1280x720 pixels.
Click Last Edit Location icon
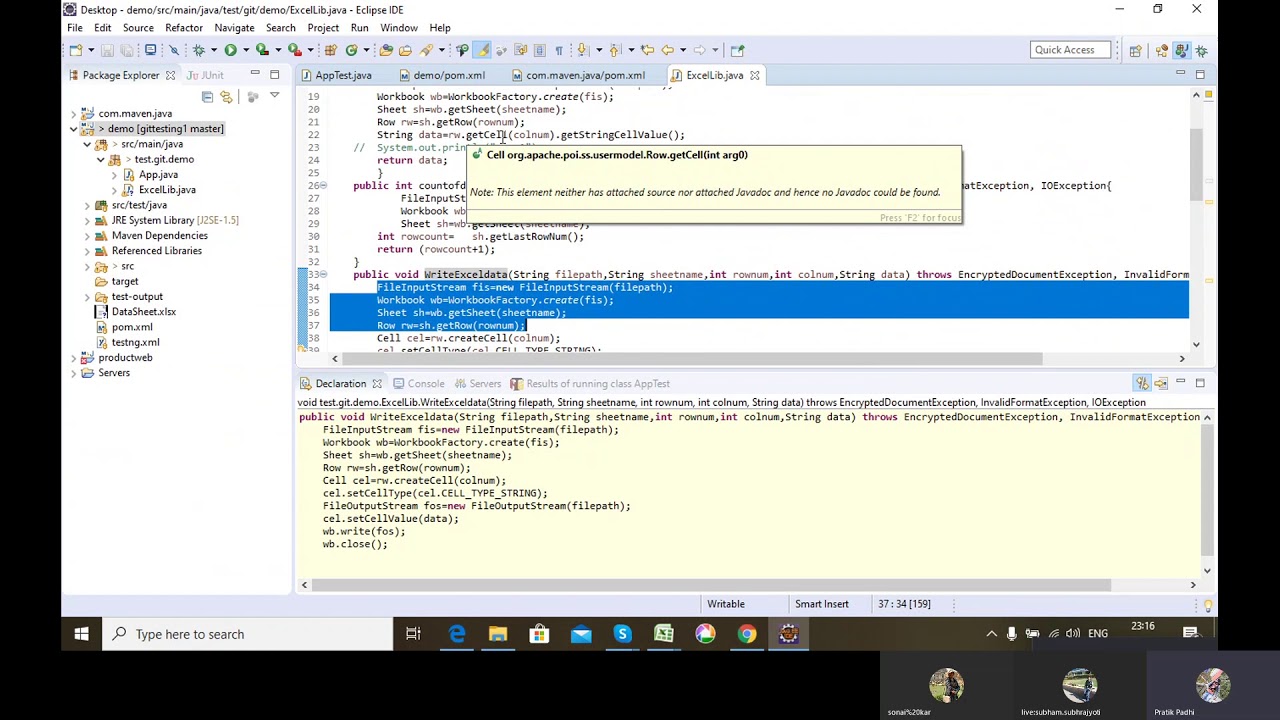pos(647,50)
